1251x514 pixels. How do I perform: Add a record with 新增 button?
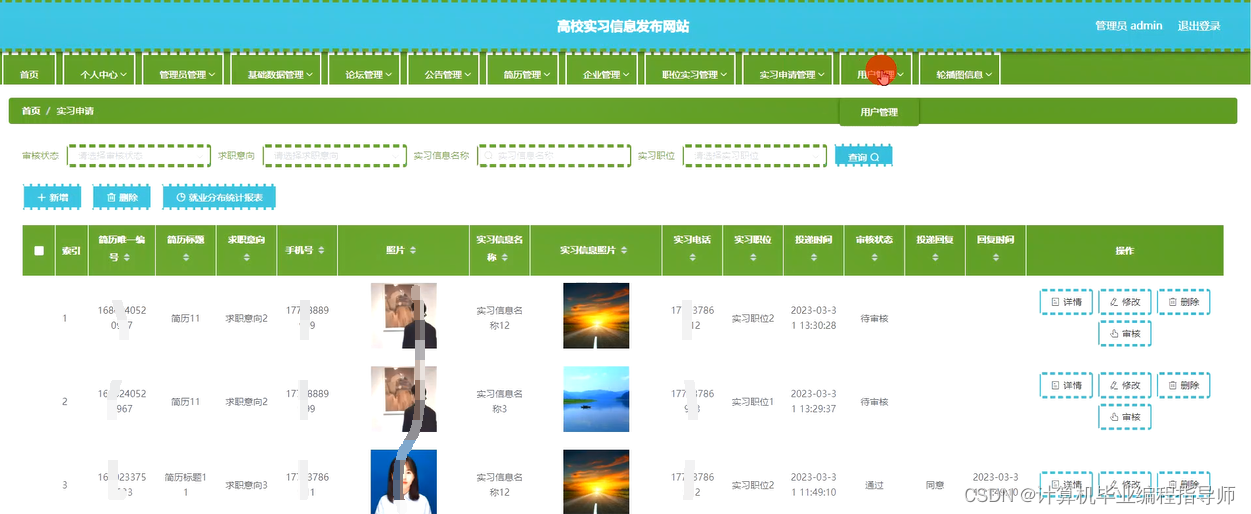52,198
